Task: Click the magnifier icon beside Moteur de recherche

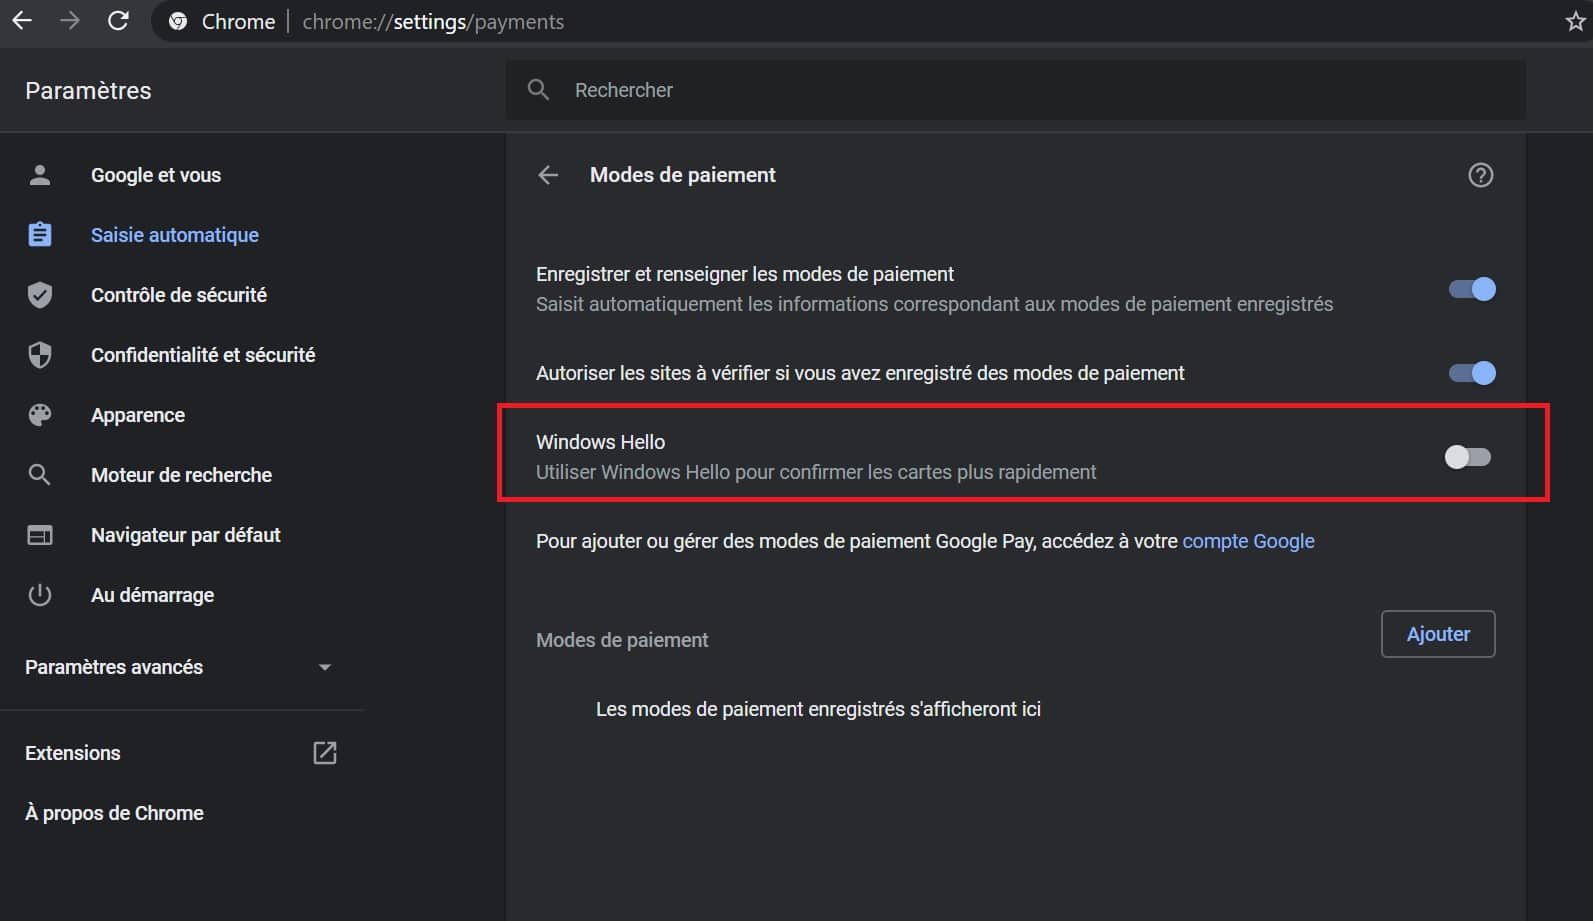Action: point(40,475)
